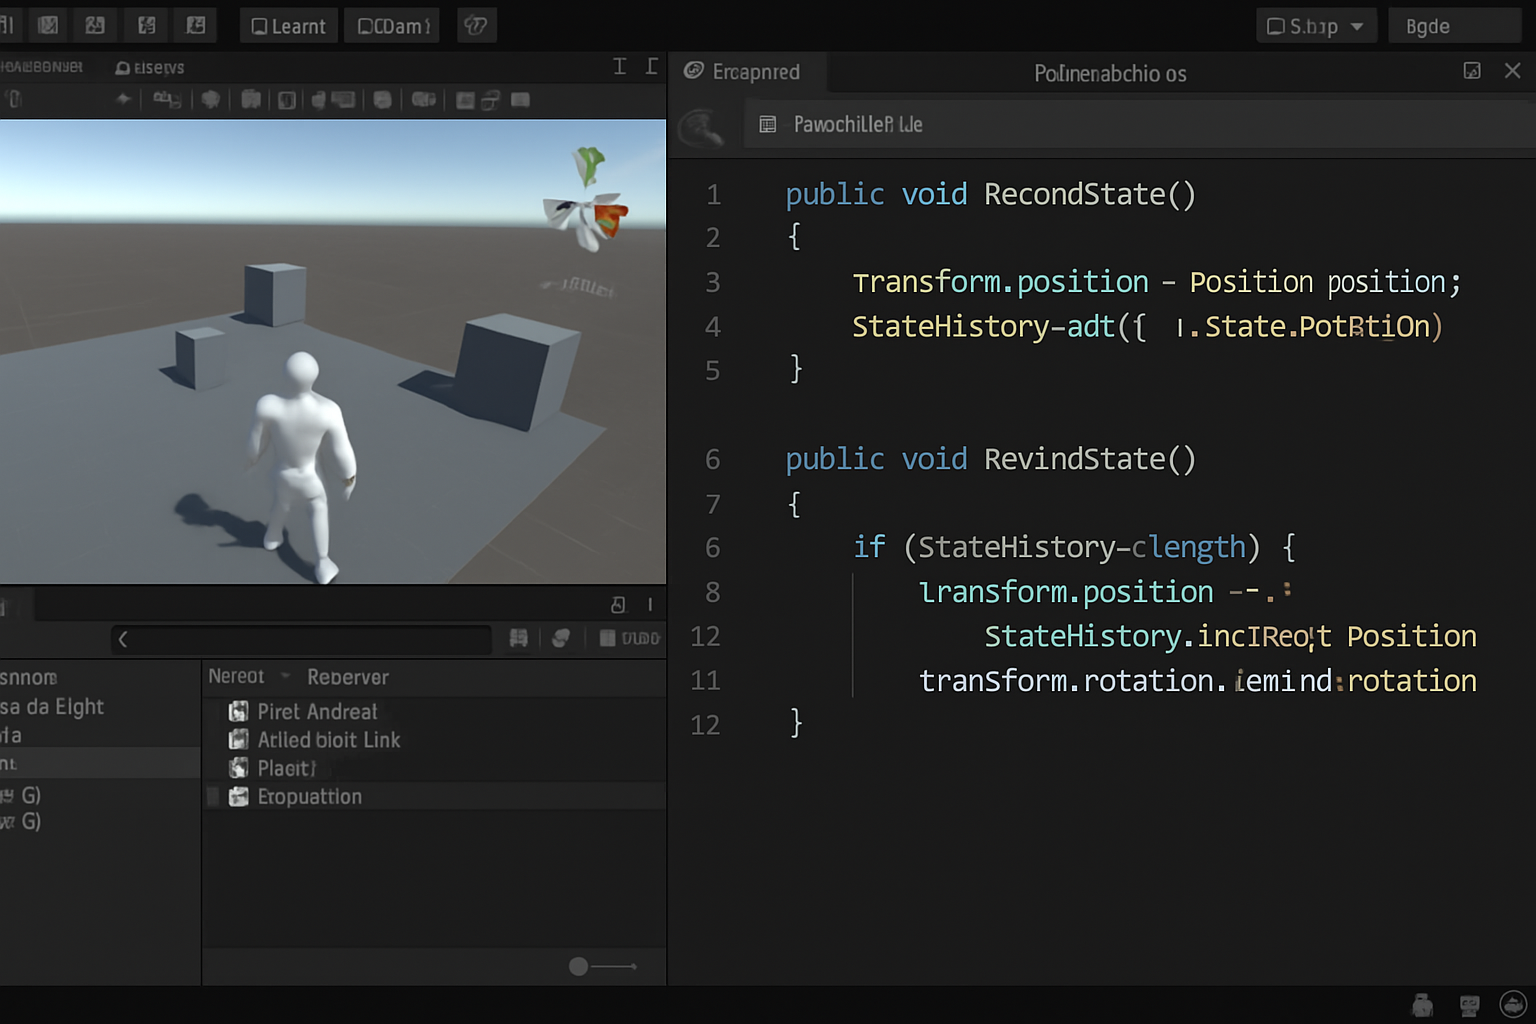Screen dimensions: 1536x1024
Task: Click the lock icon on project panel header
Action: point(618,604)
